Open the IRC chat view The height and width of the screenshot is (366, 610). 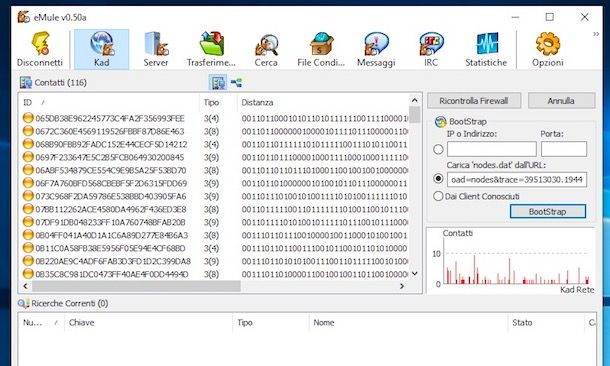[x=431, y=49]
